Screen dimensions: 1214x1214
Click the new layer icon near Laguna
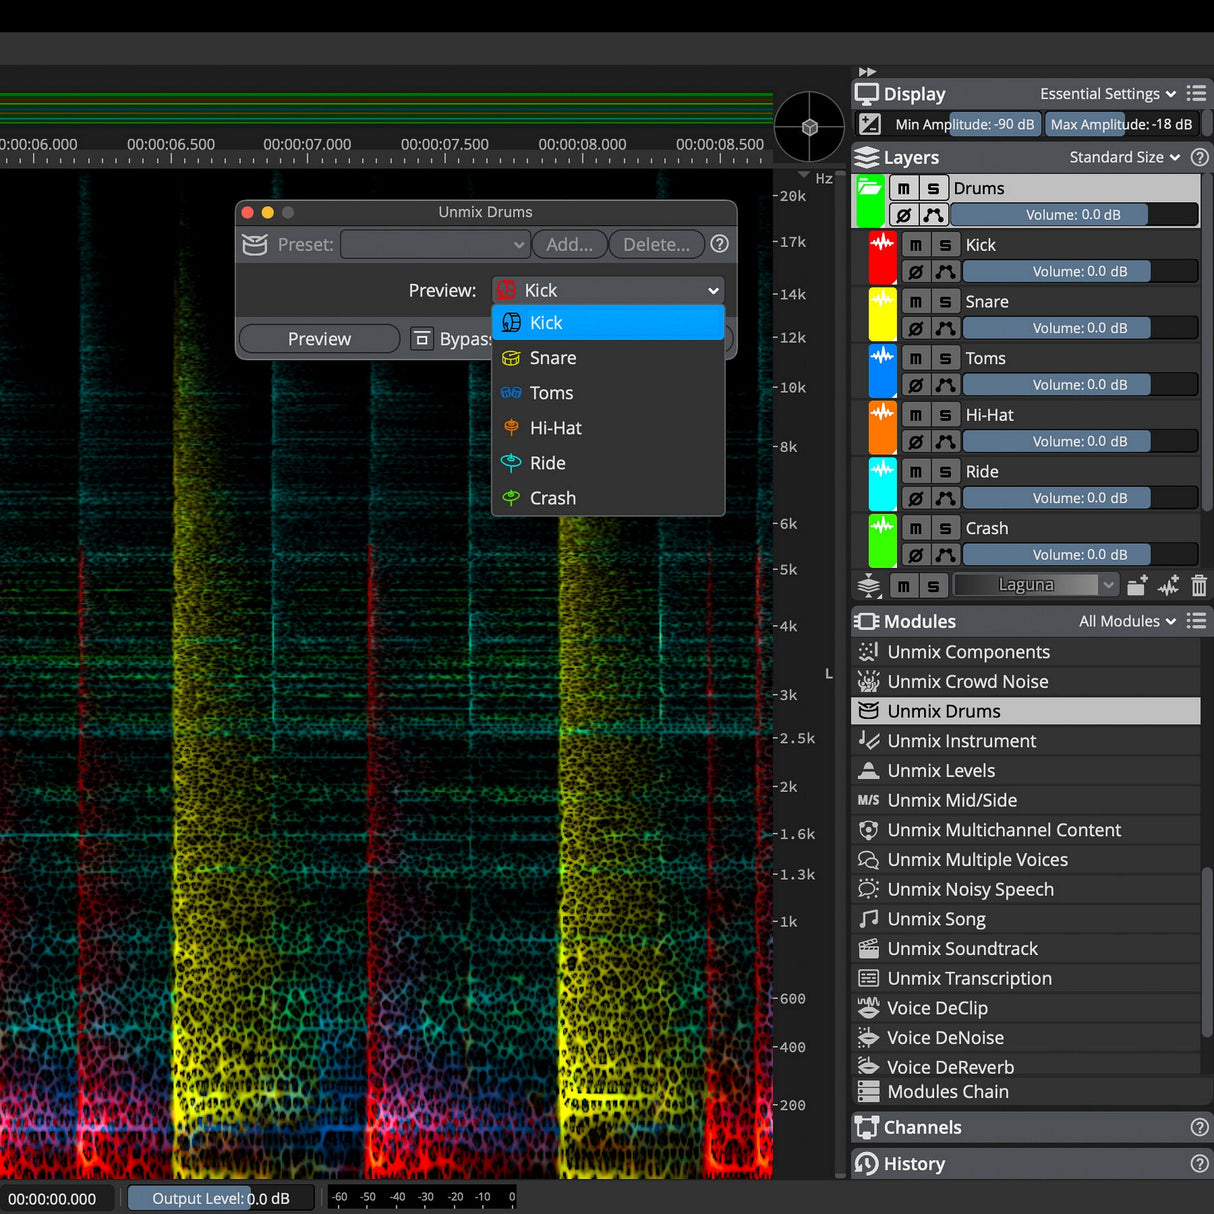pos(1136,585)
